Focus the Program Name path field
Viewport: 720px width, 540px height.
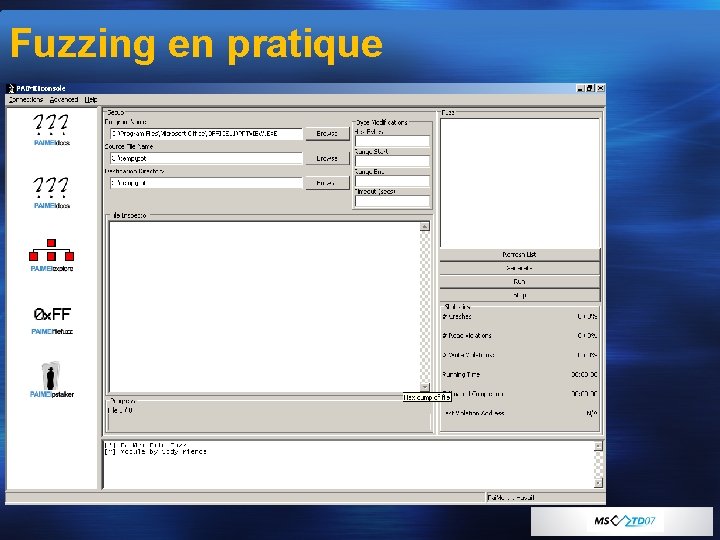pyautogui.click(x=206, y=134)
